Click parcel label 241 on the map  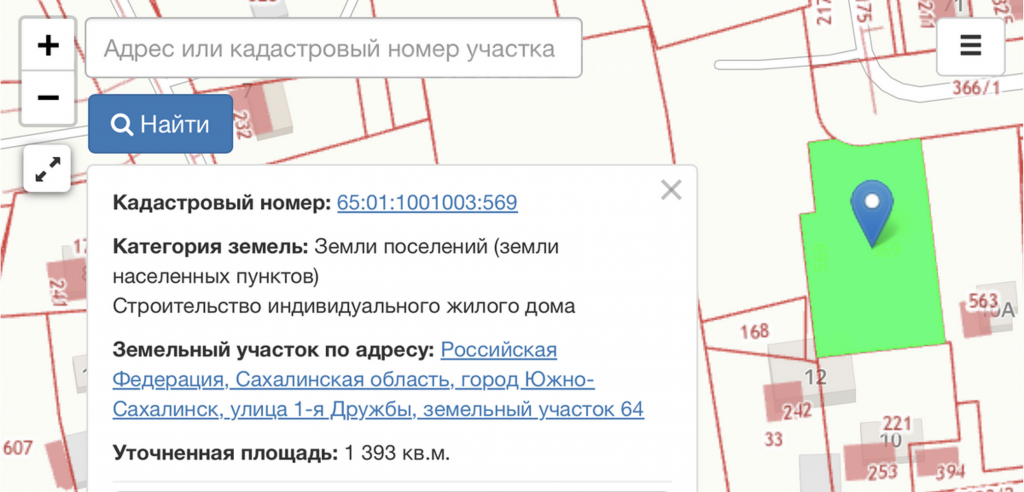click(59, 293)
